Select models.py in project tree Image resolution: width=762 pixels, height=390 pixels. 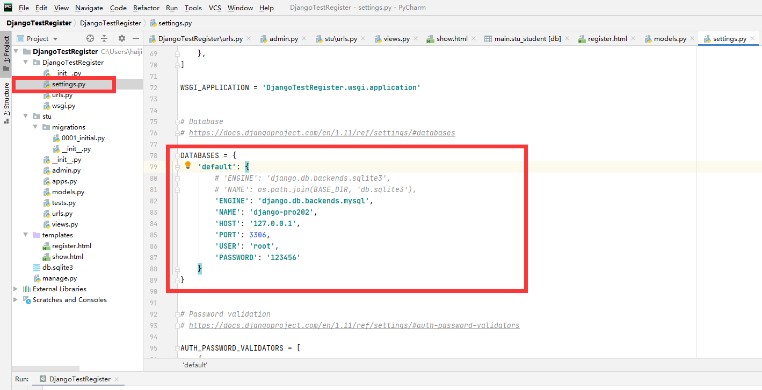click(x=68, y=192)
